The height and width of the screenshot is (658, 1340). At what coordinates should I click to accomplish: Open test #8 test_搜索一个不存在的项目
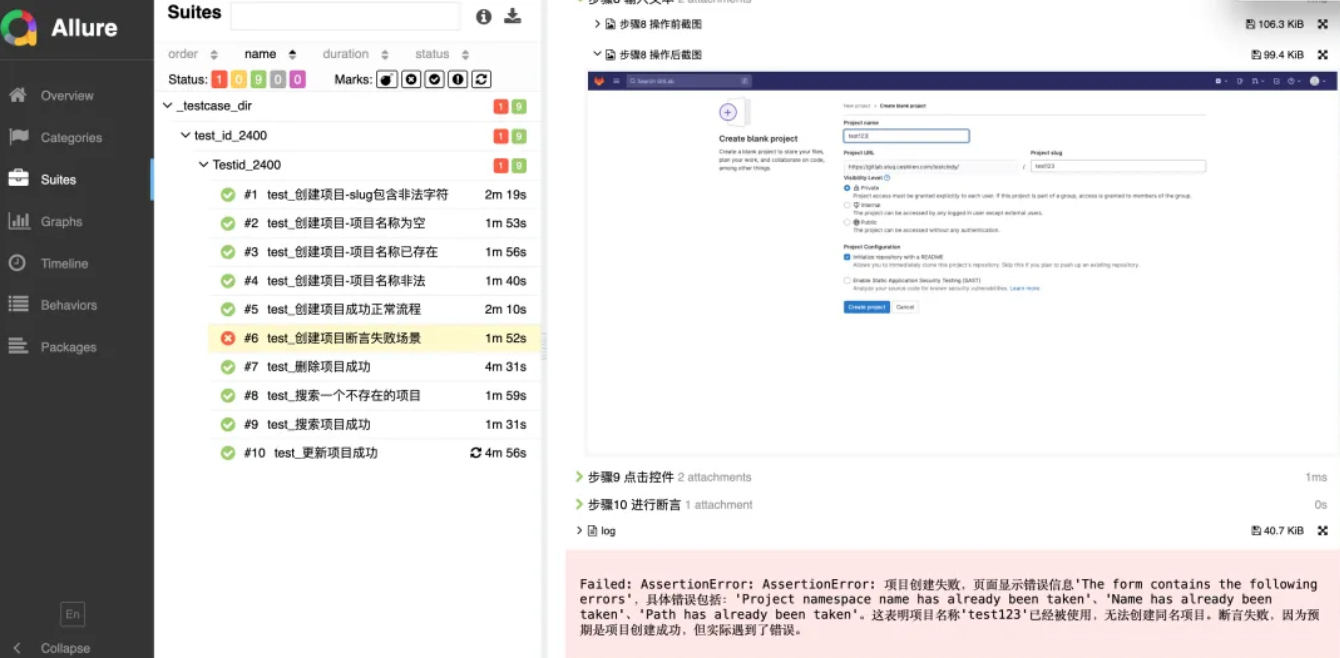click(x=374, y=396)
